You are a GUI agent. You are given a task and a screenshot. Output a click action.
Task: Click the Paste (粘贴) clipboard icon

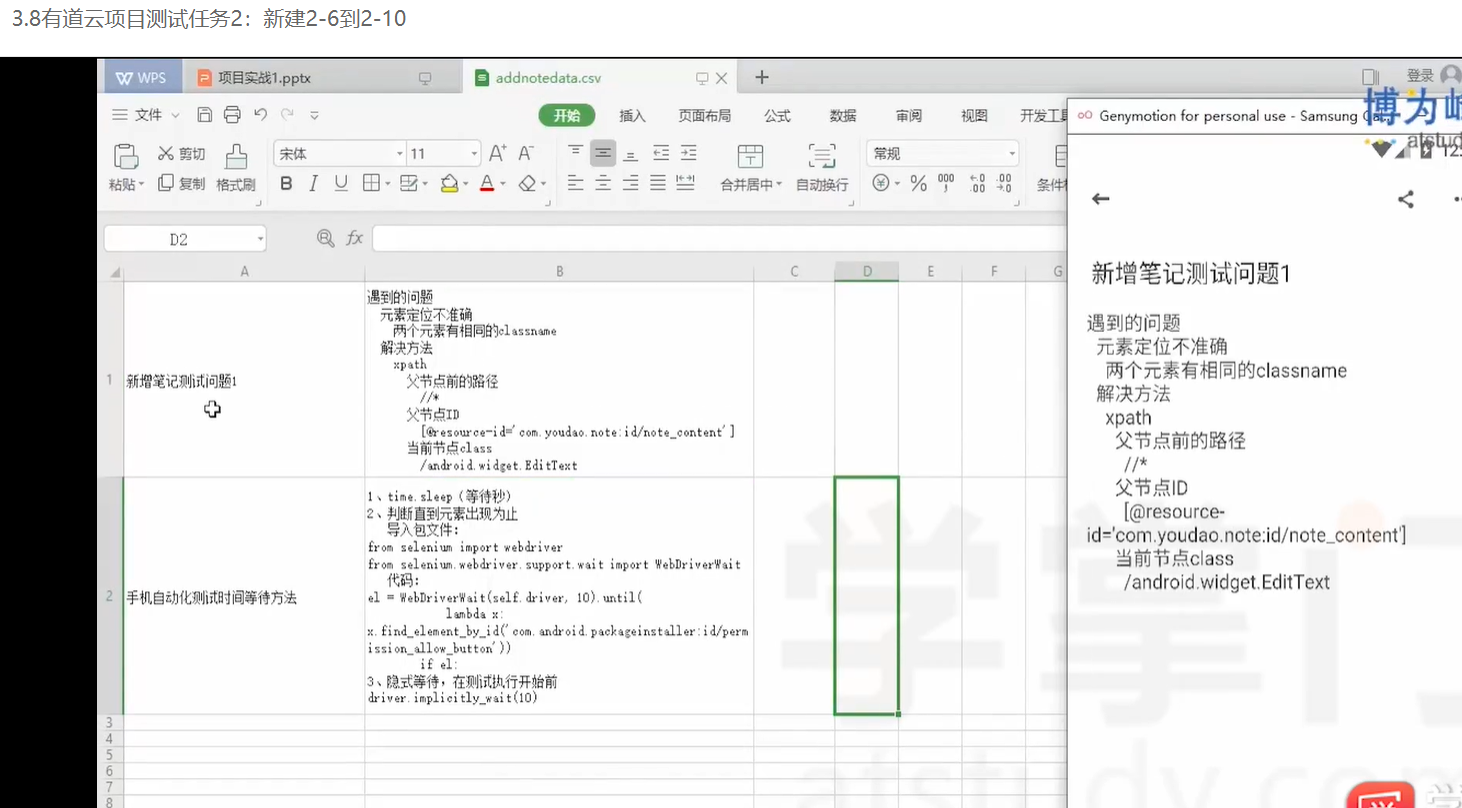click(x=126, y=156)
